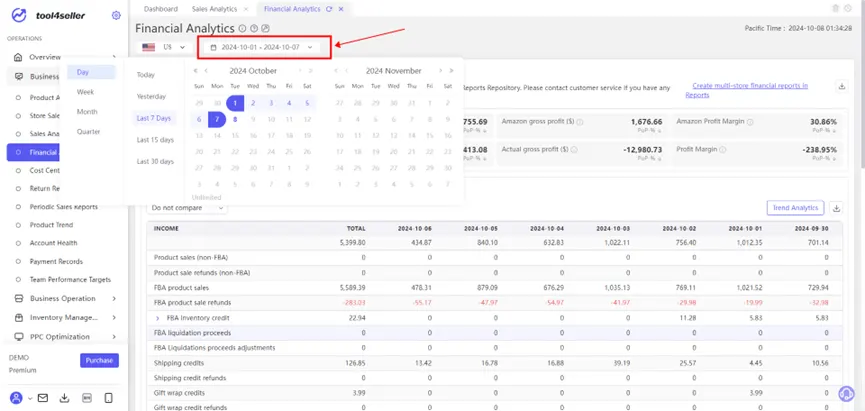865x411 pixels.
Task: Click the tool4seller logo icon
Action: point(19,15)
